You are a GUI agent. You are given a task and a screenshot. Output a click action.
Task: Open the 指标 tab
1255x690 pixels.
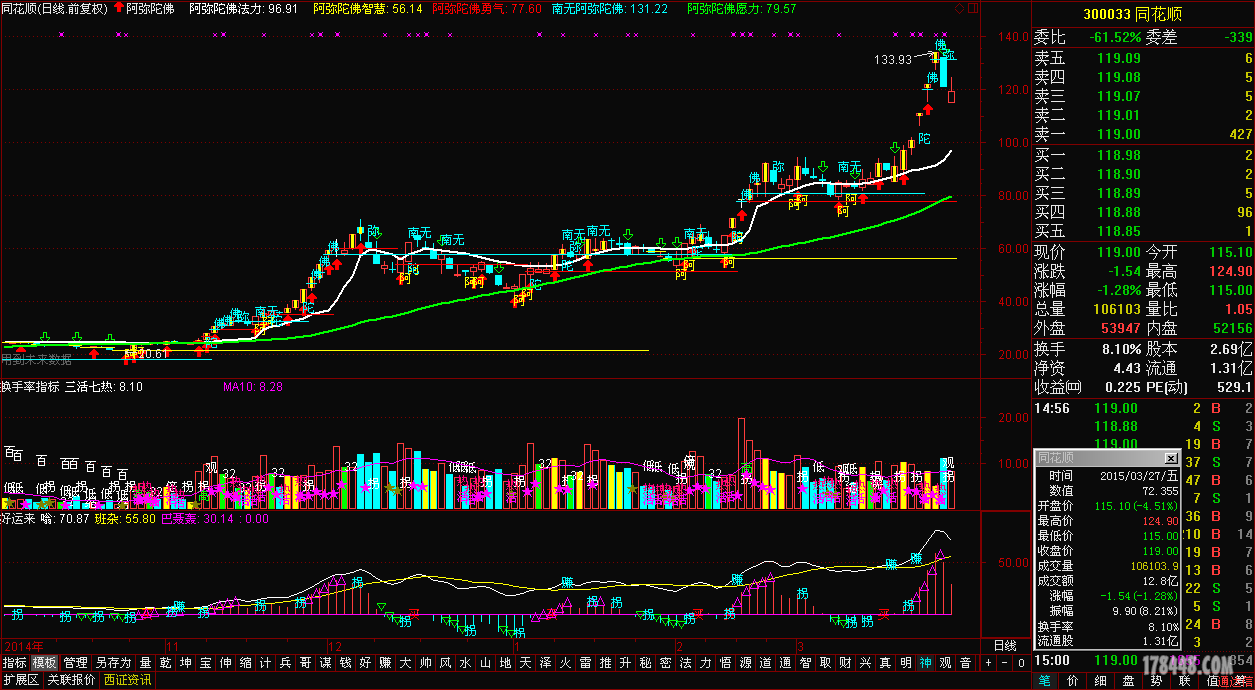pos(15,662)
